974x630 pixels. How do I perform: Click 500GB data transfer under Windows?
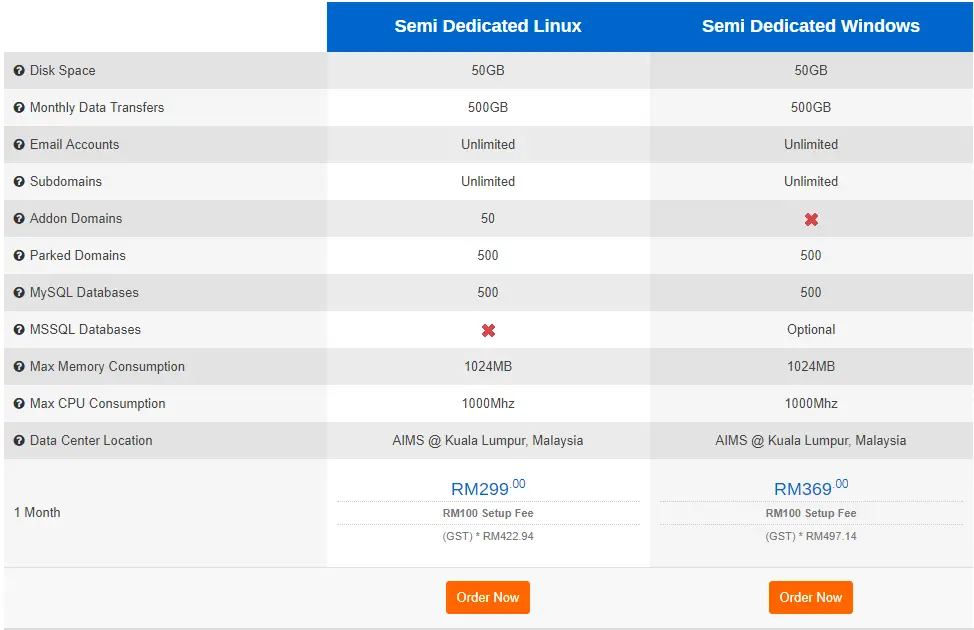point(811,107)
